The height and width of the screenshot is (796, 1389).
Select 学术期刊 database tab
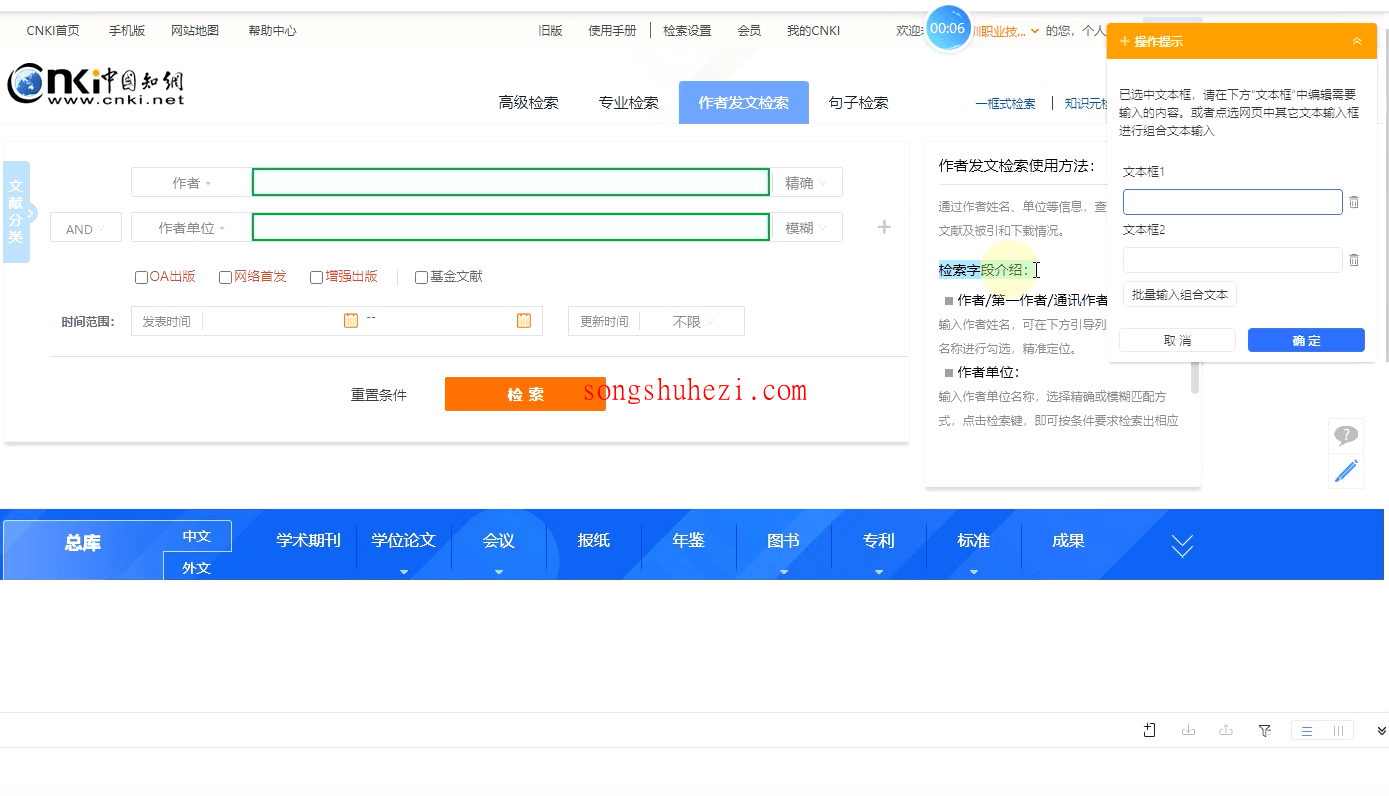point(309,541)
